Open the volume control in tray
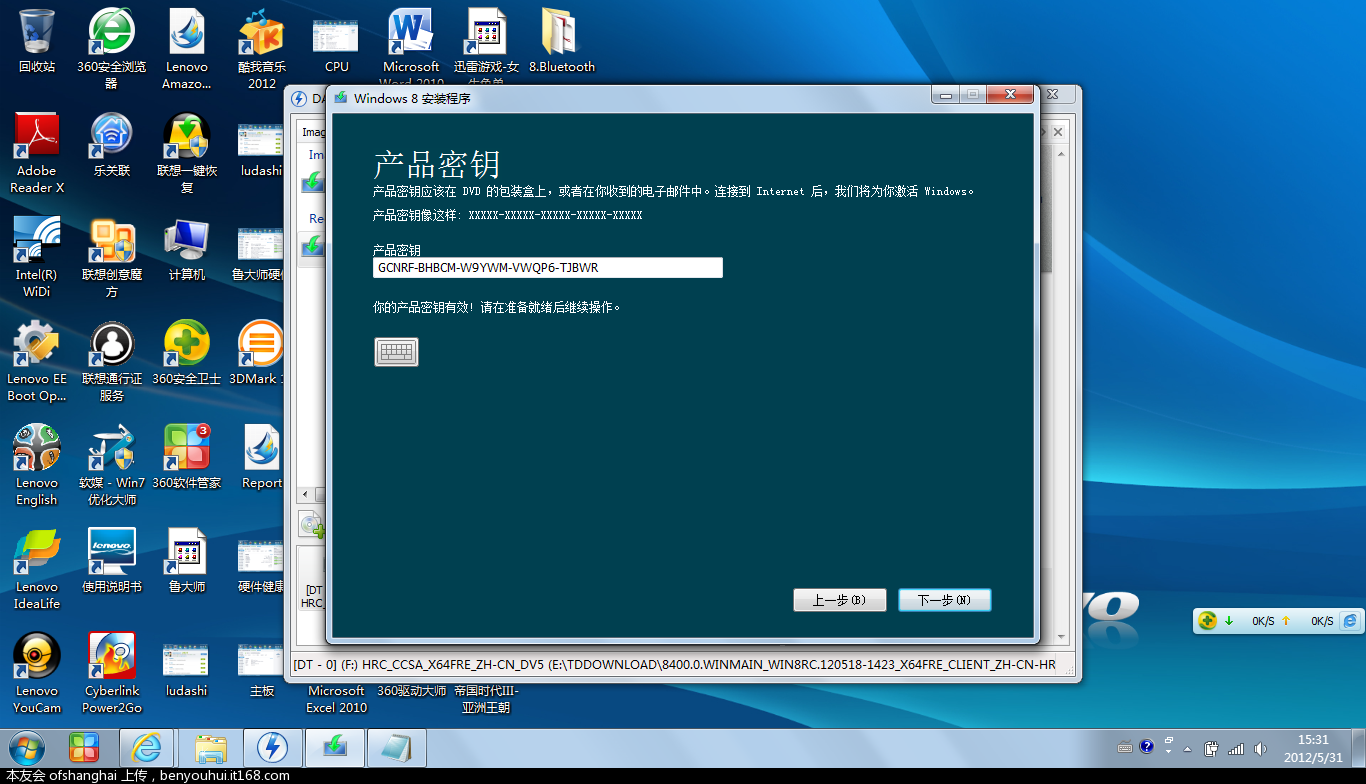This screenshot has height=784, width=1366. pyautogui.click(x=1260, y=748)
